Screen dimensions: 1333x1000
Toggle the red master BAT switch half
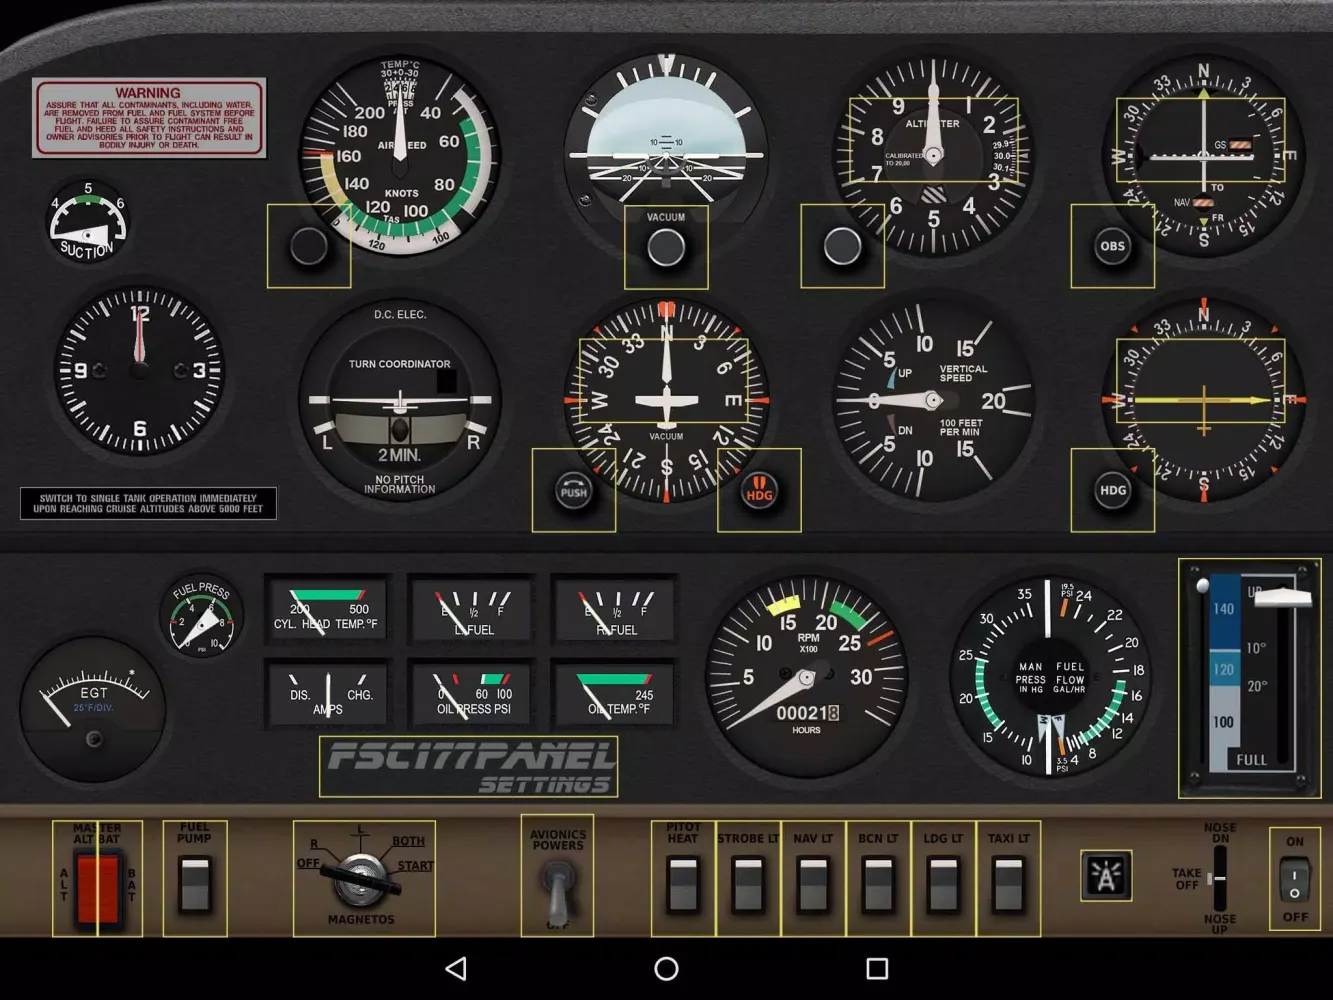tap(119, 878)
